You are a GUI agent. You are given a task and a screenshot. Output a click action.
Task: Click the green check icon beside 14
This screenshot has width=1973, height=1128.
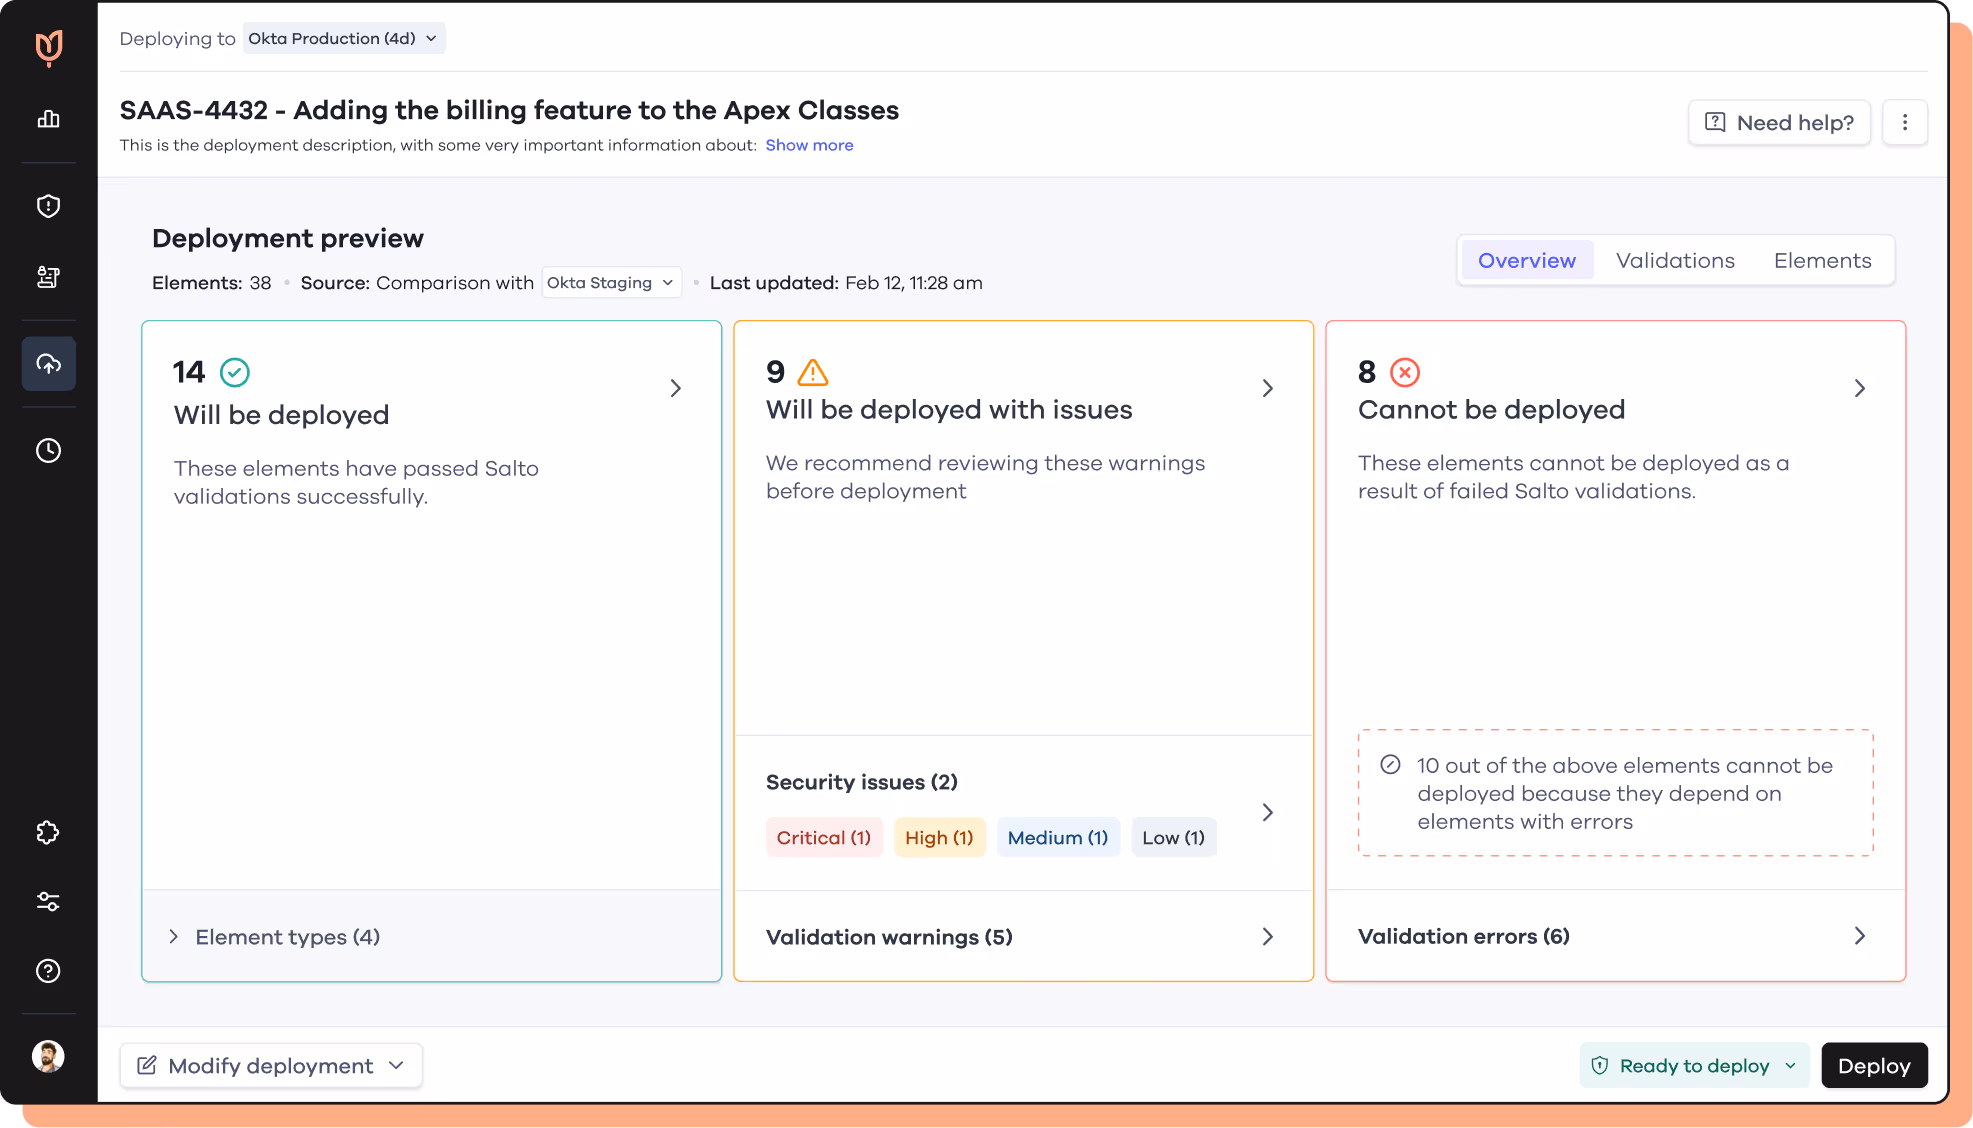point(235,372)
